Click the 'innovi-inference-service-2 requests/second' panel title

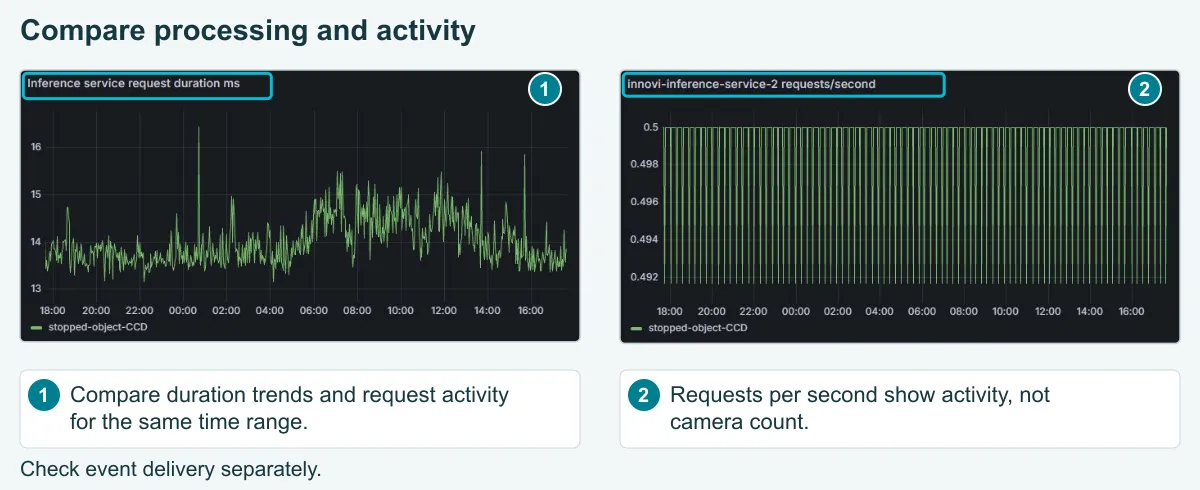click(751, 84)
